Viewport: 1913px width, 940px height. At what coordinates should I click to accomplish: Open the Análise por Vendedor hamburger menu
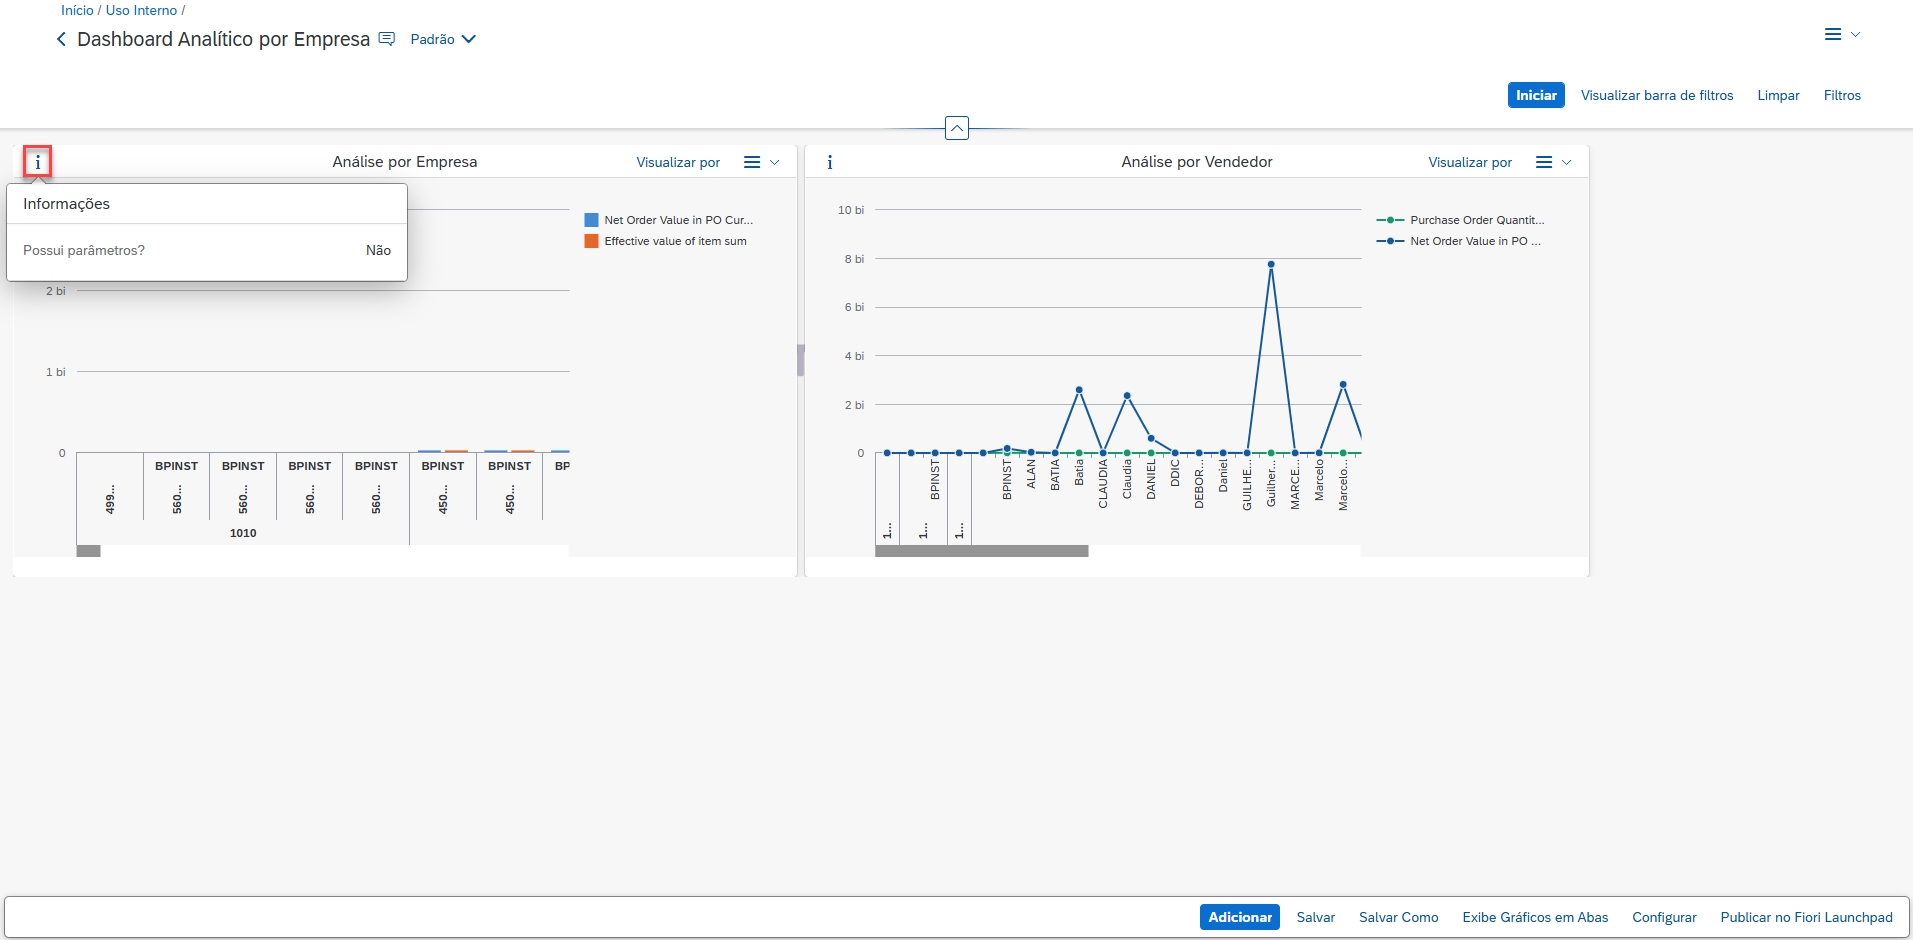click(x=1544, y=162)
